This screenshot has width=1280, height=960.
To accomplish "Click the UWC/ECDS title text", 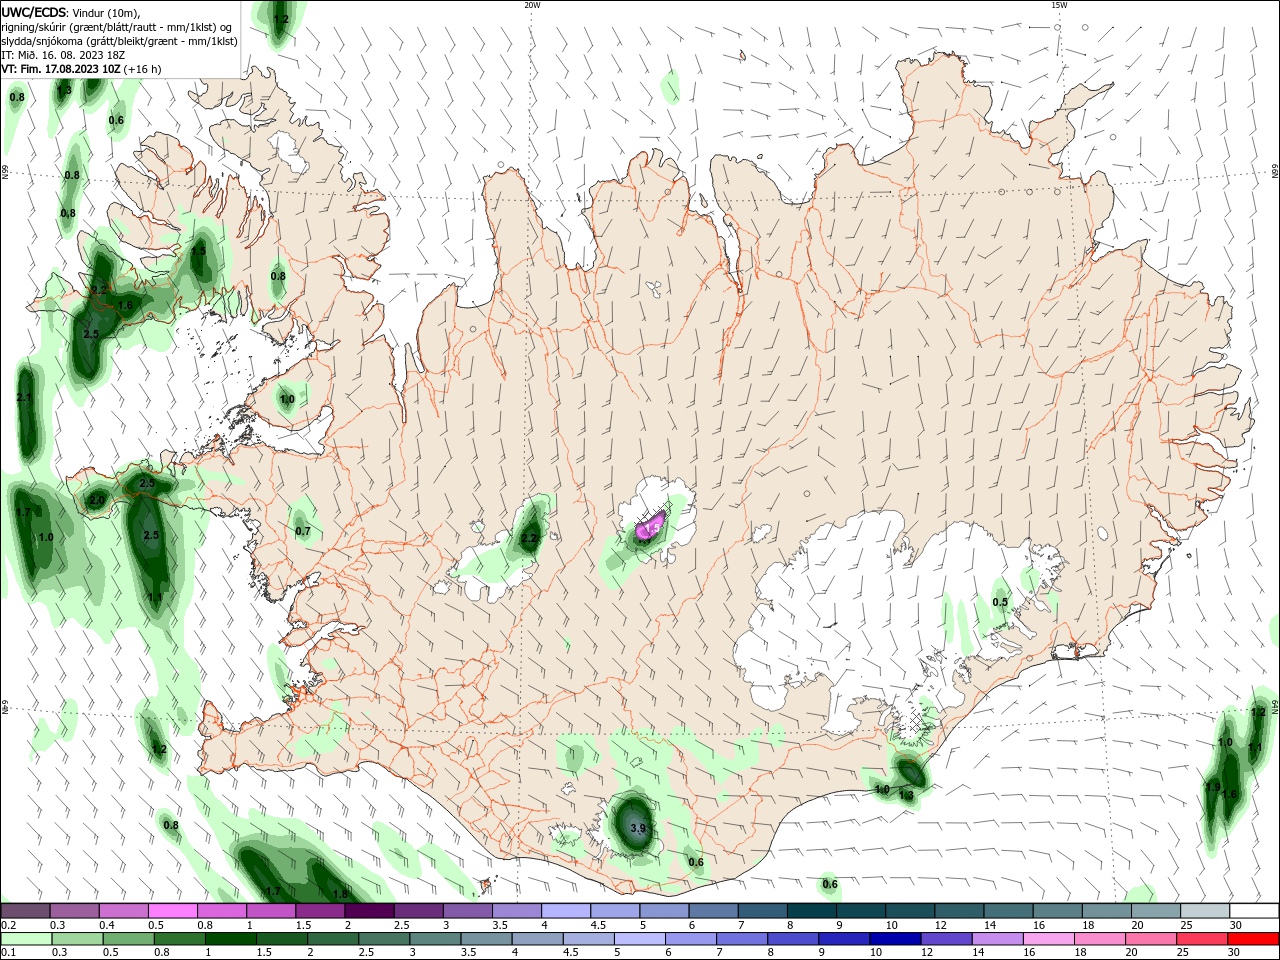I will click(34, 12).
